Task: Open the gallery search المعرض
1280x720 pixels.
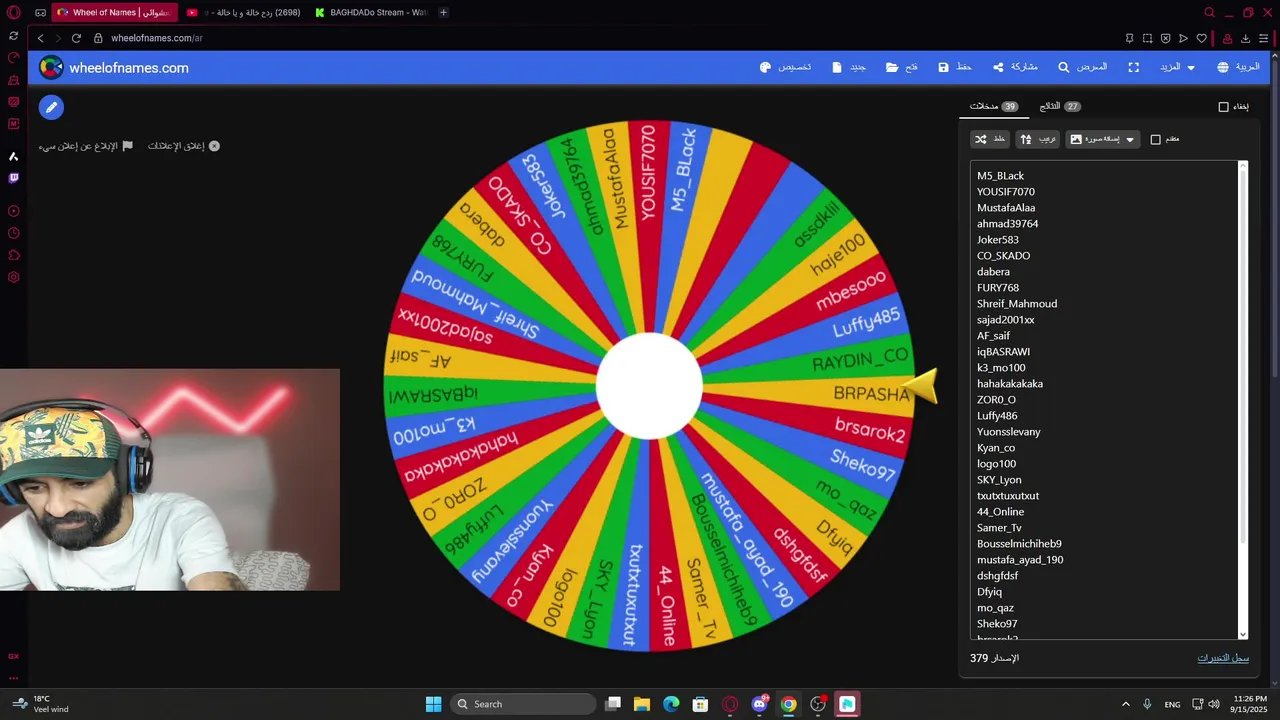Action: [1083, 67]
